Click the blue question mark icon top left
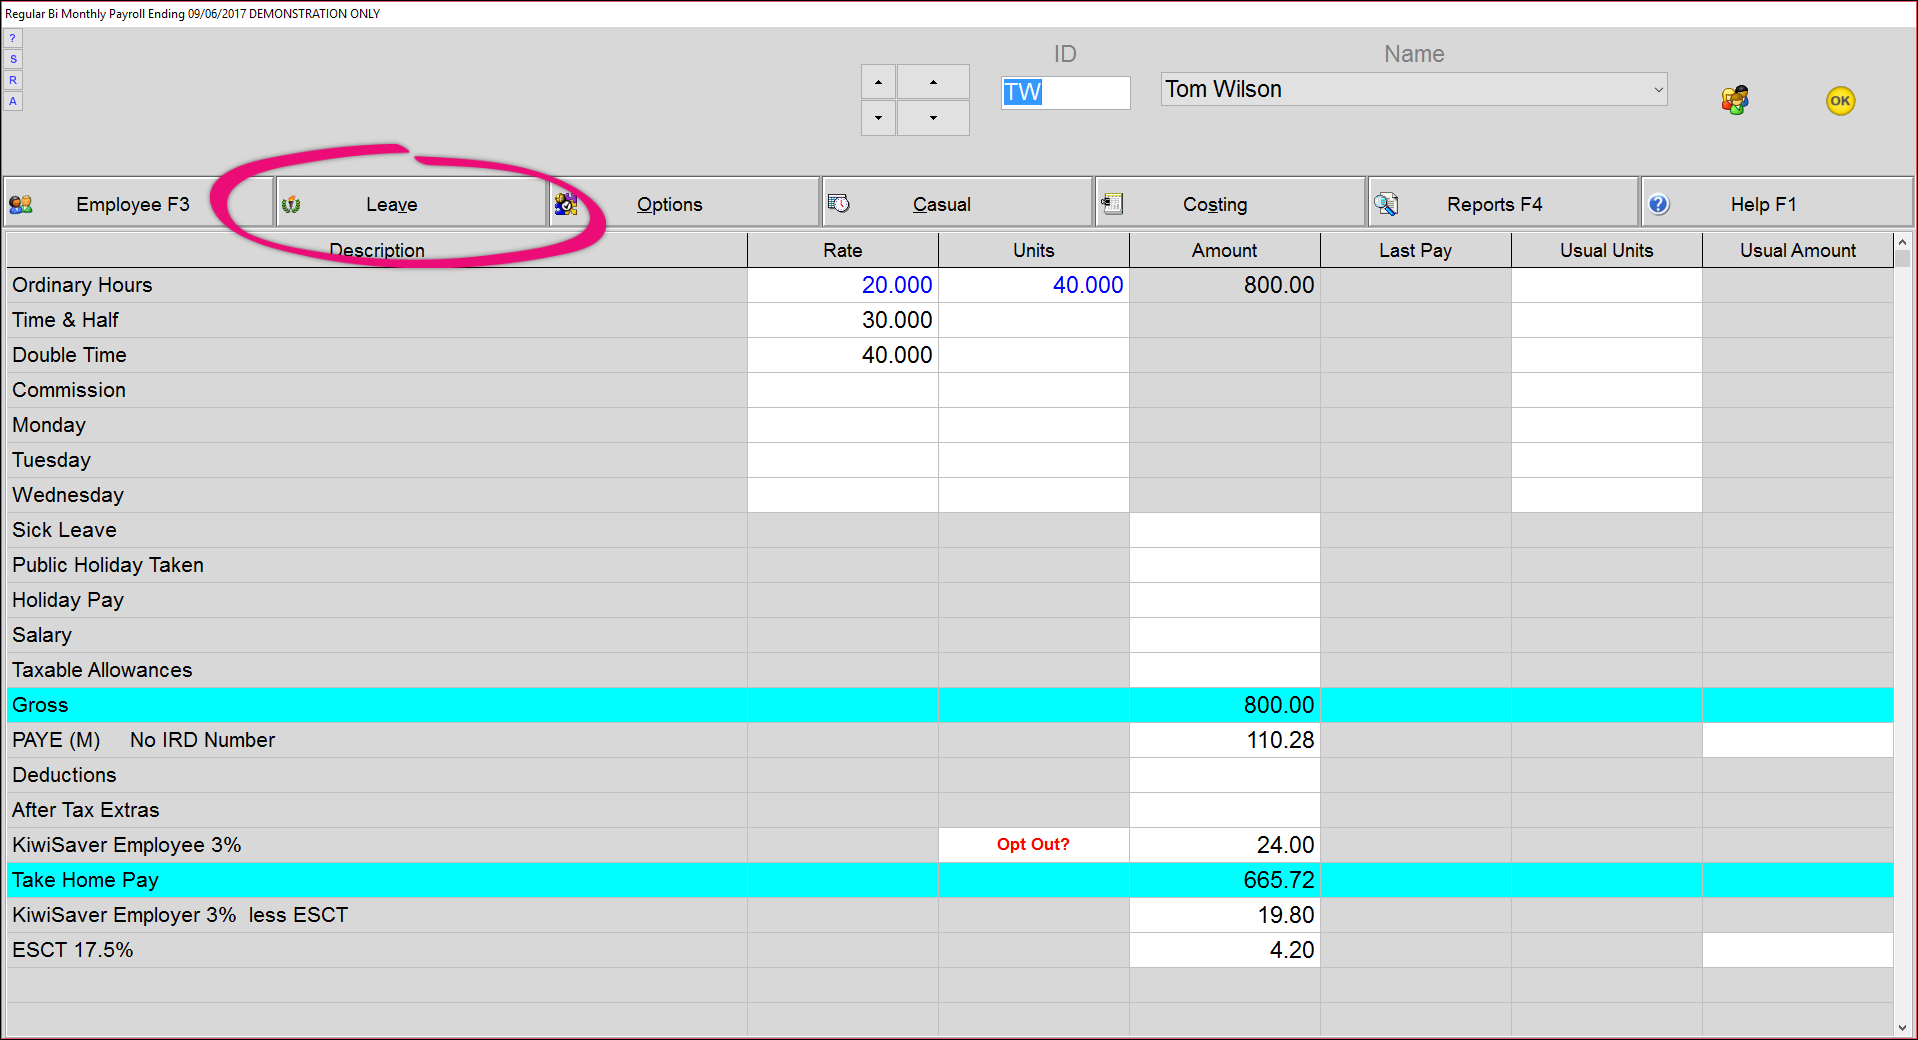 pos(13,37)
